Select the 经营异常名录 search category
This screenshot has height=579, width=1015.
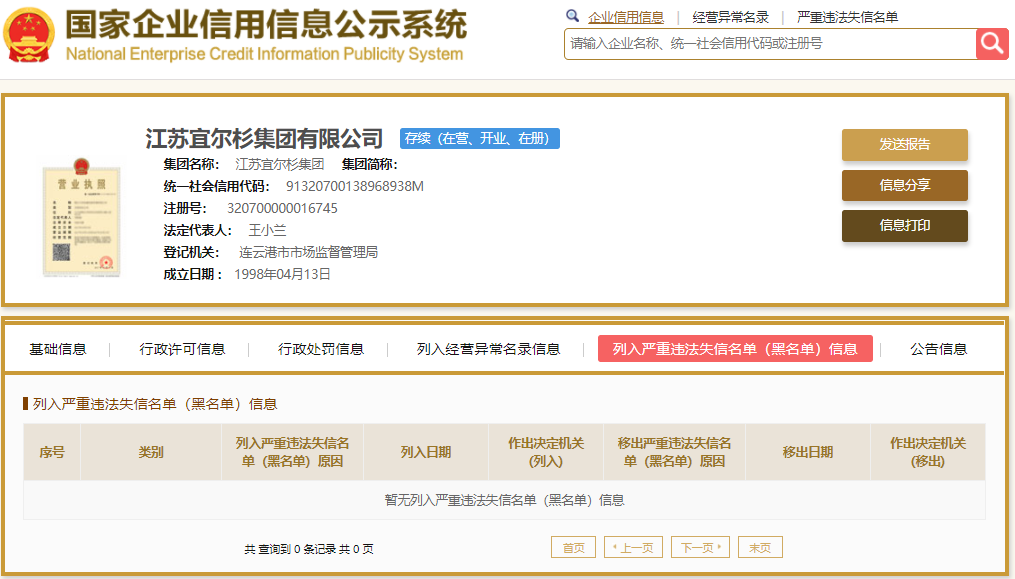(x=731, y=17)
